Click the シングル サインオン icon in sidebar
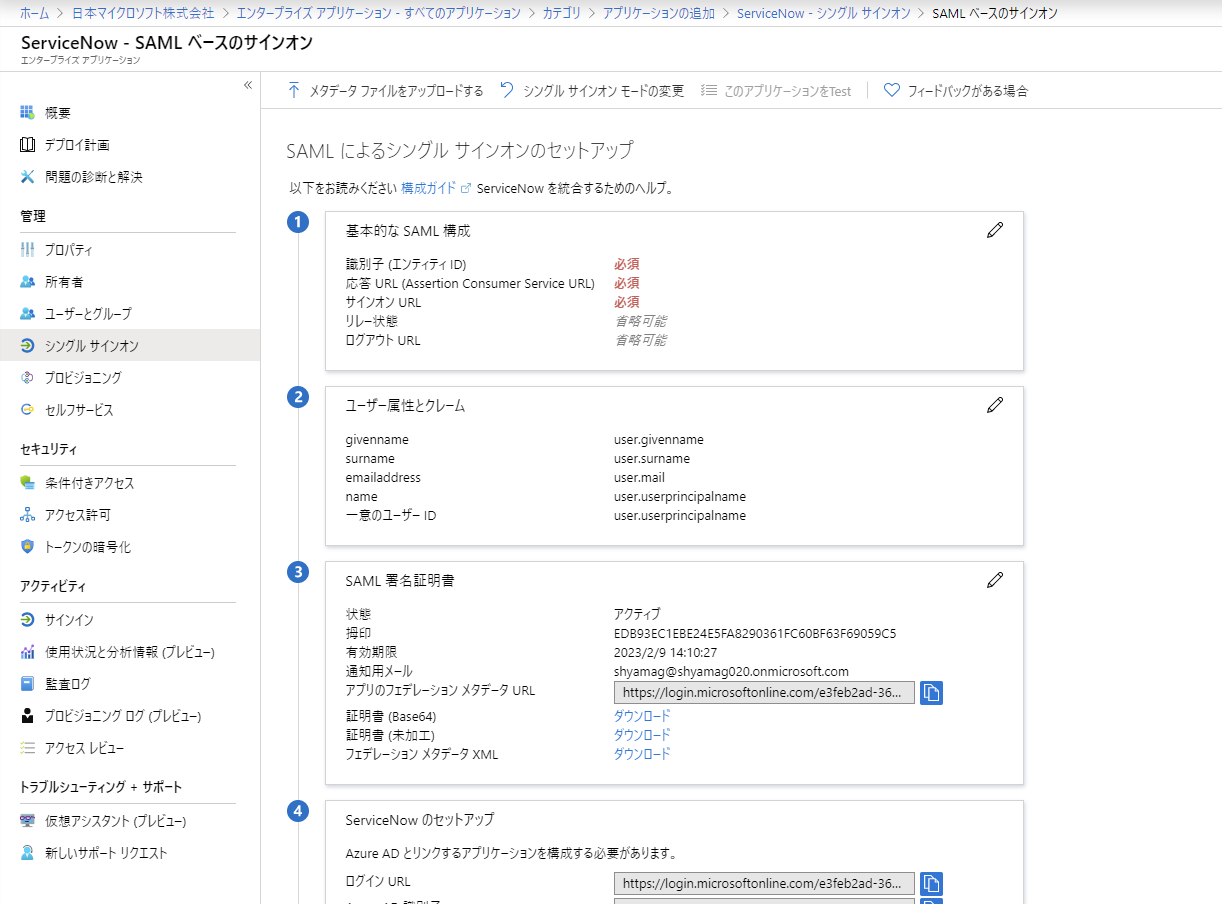 tap(28, 346)
